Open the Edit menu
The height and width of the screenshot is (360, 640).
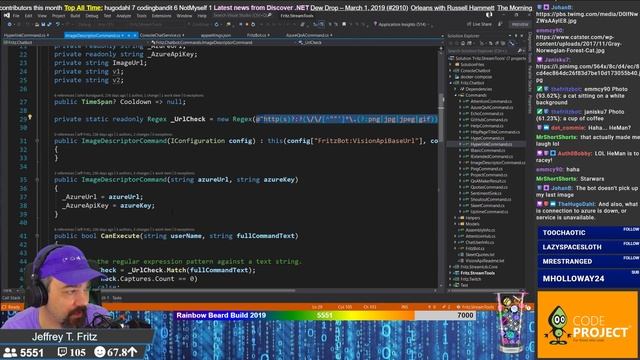click(x=29, y=16)
